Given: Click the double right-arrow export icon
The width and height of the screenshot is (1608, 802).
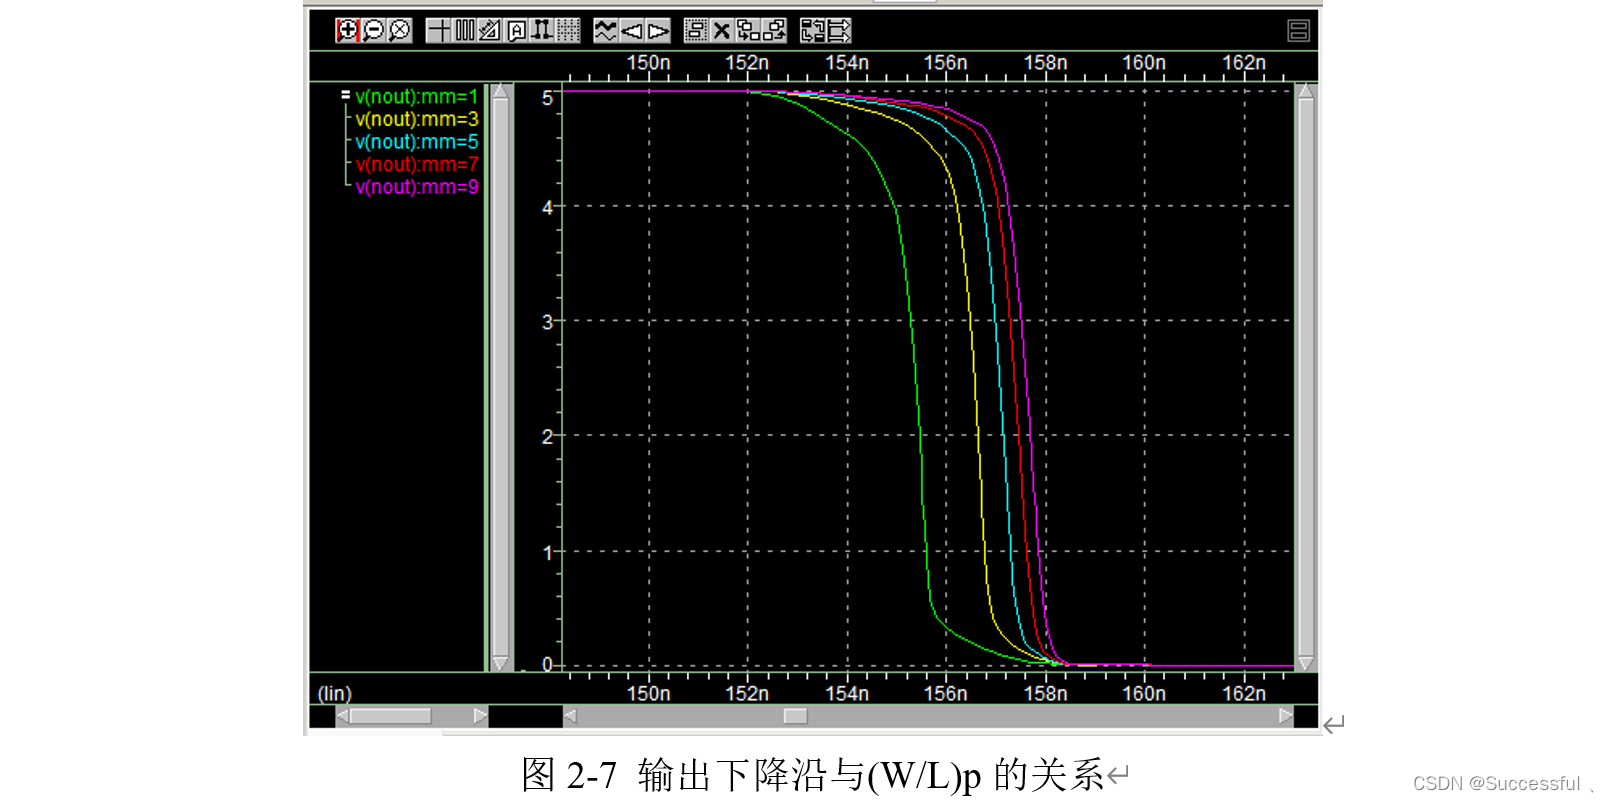Looking at the screenshot, I should [839, 31].
